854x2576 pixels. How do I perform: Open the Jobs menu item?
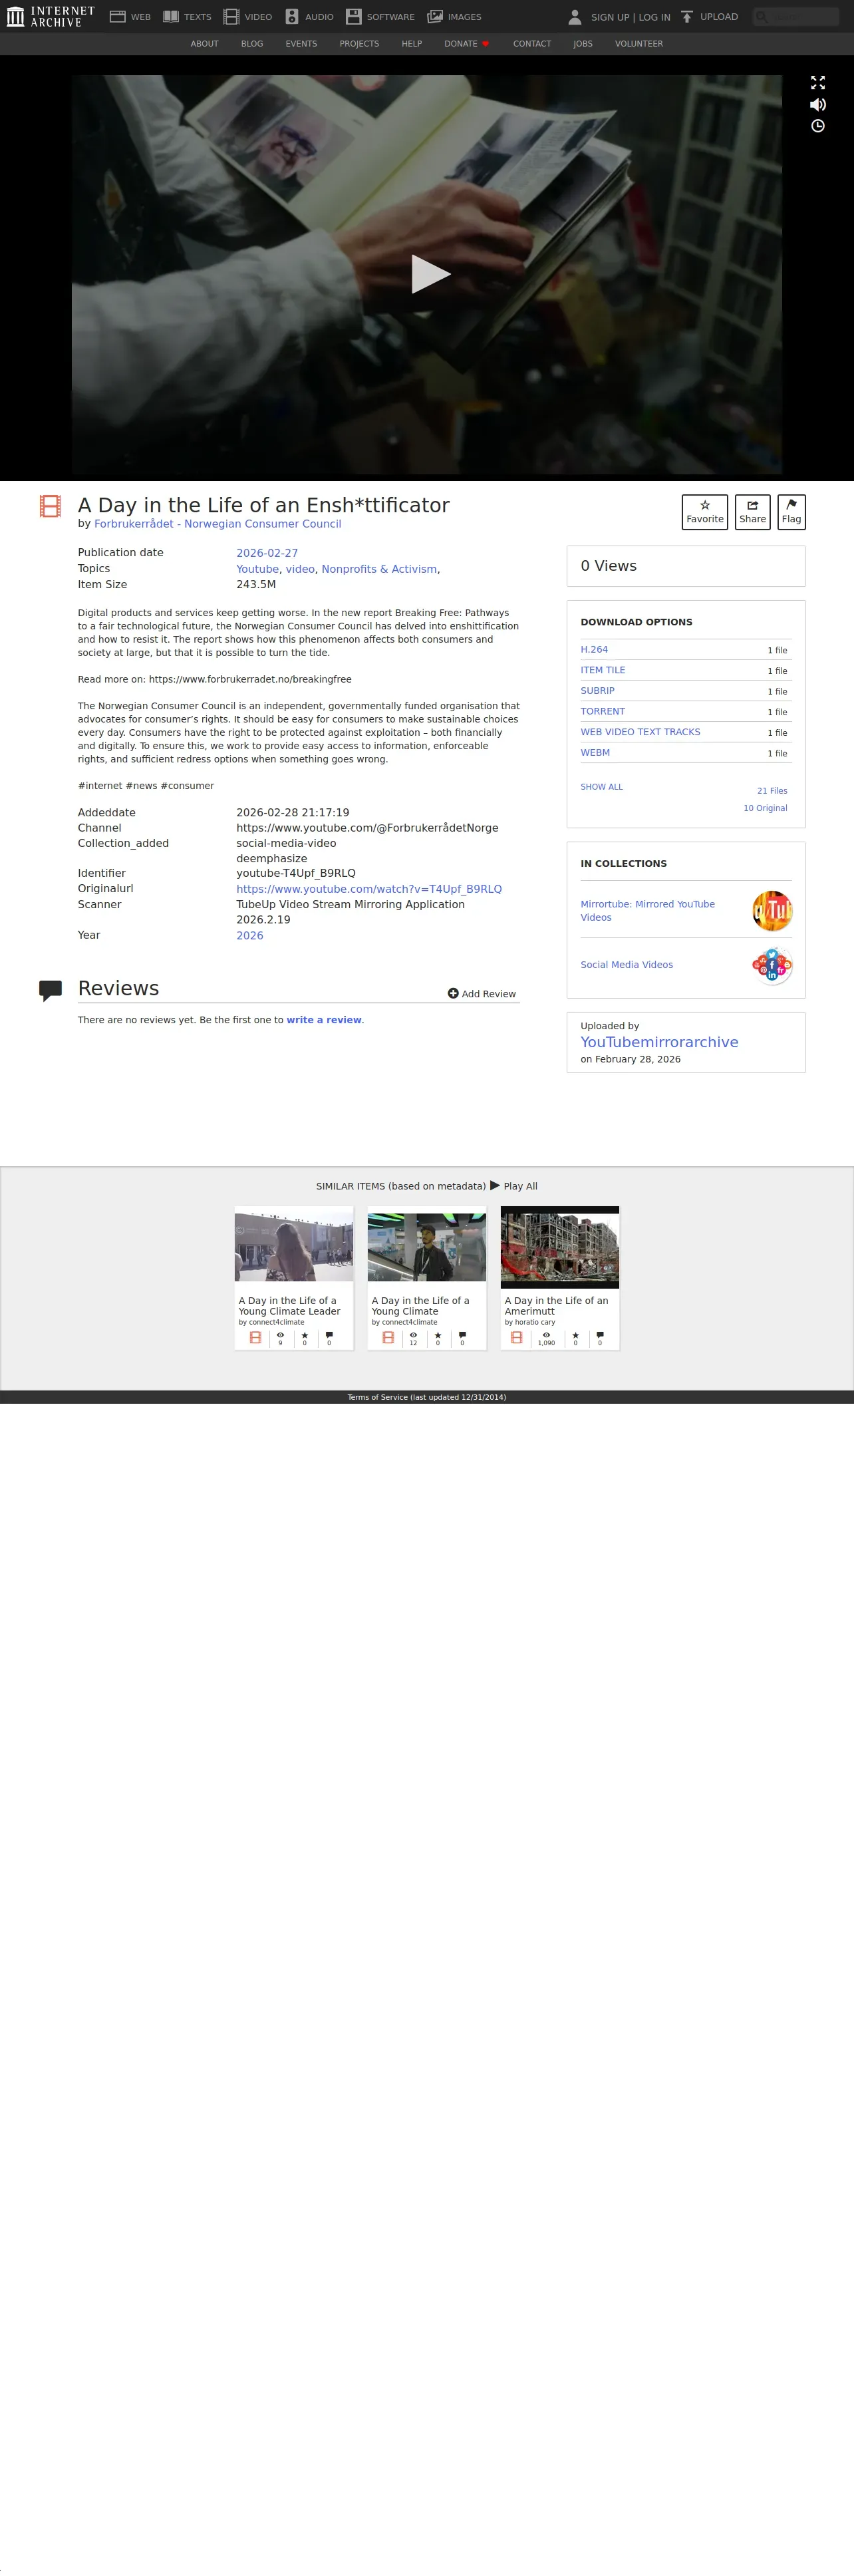pyautogui.click(x=583, y=44)
